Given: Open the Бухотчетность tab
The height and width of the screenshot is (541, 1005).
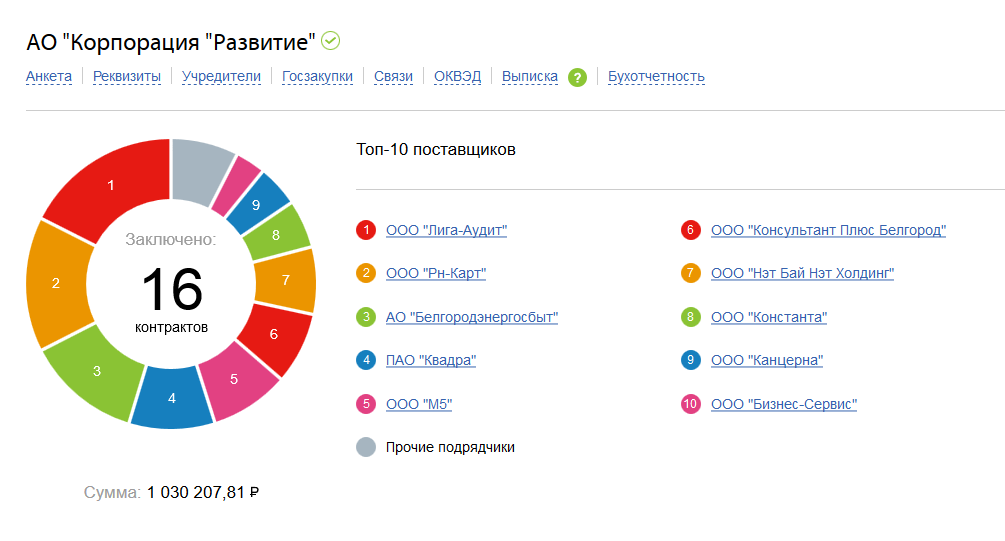Looking at the screenshot, I should point(656,76).
